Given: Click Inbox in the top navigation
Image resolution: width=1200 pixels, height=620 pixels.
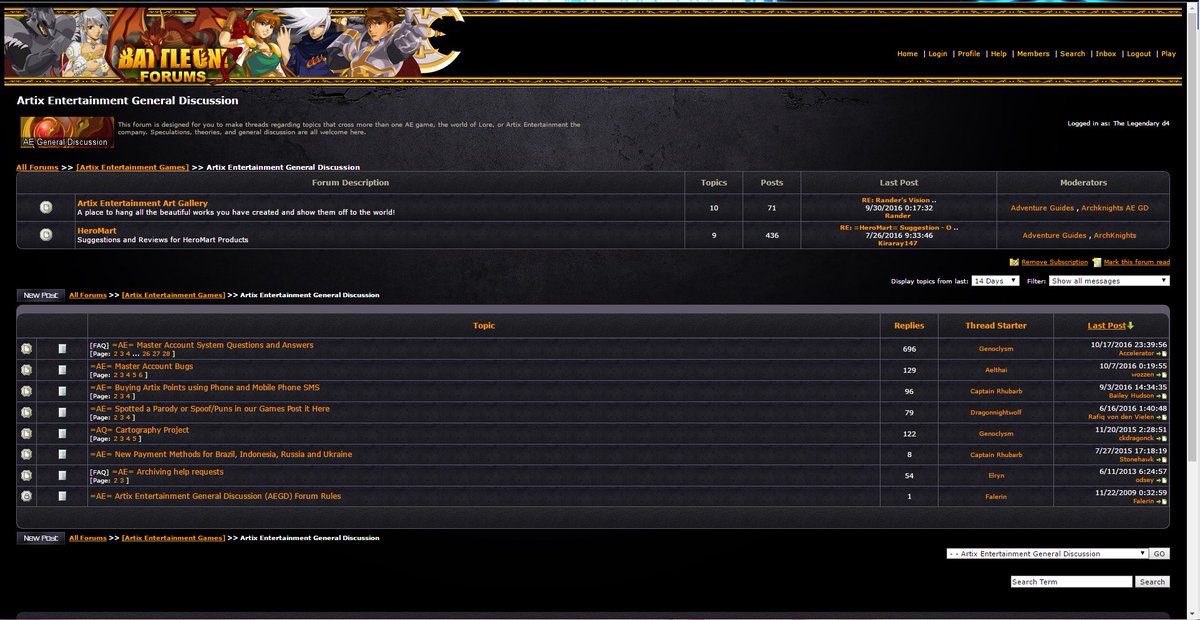Looking at the screenshot, I should (1105, 54).
